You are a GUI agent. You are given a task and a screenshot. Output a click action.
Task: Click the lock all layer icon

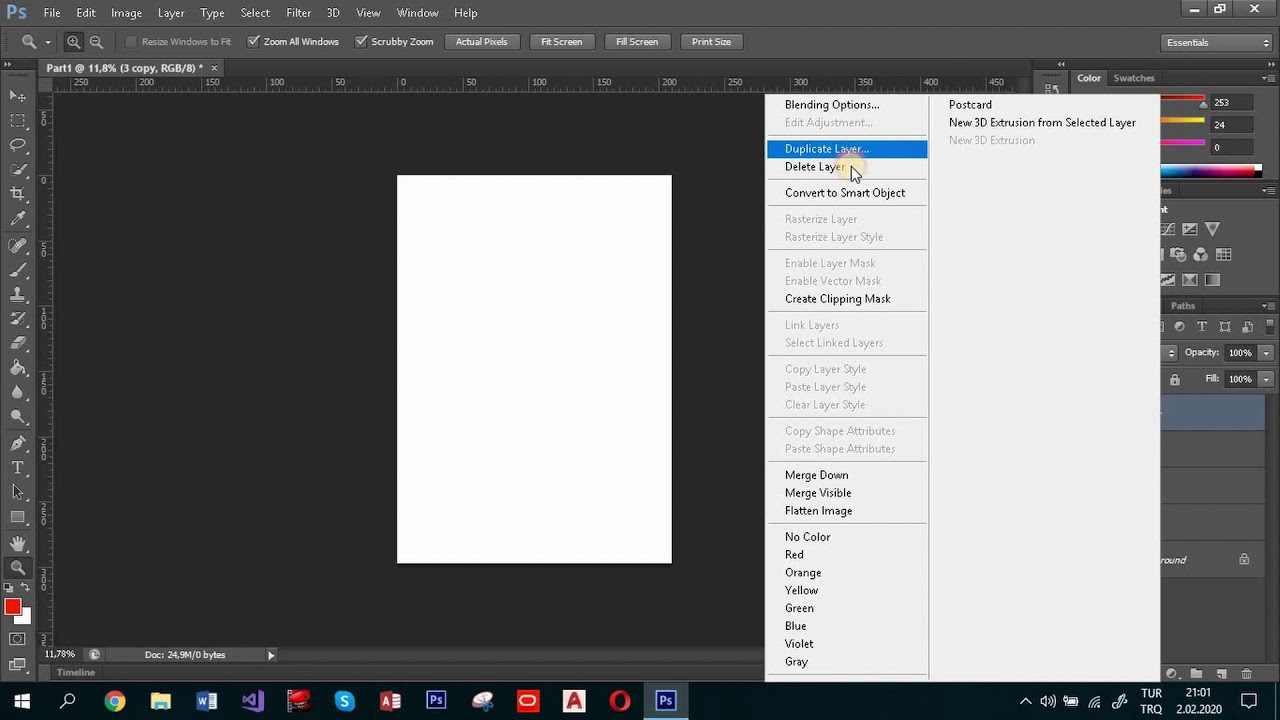point(1175,380)
